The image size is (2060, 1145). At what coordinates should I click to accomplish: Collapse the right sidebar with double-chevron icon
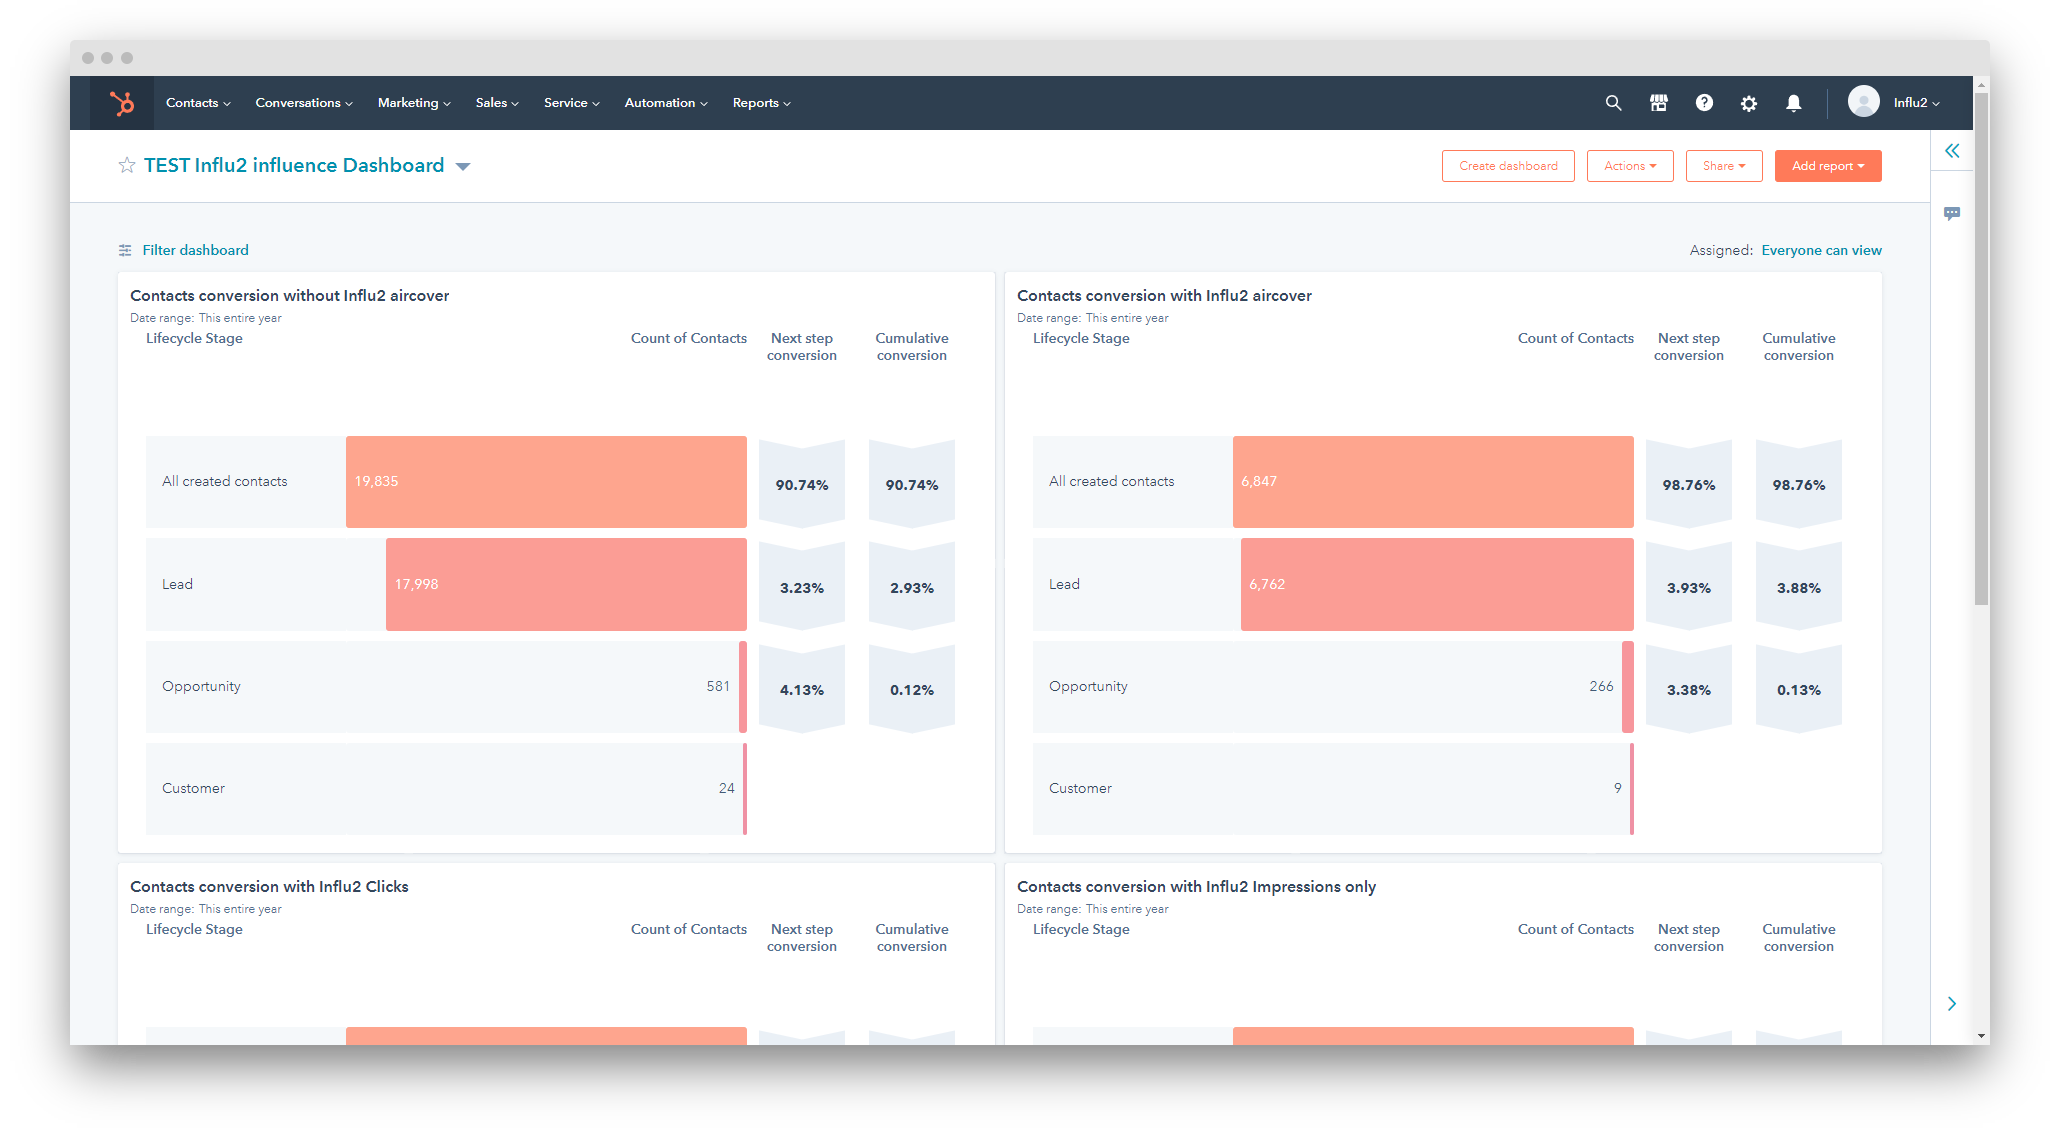1951,150
